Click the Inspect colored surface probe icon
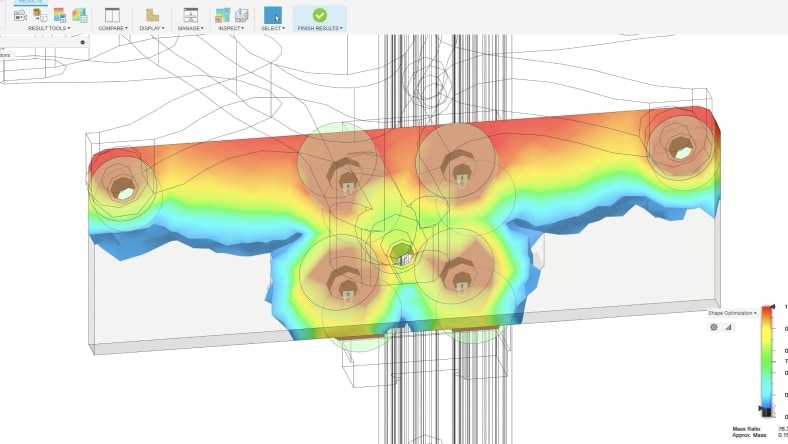Image resolution: width=788 pixels, height=444 pixels. pos(222,15)
